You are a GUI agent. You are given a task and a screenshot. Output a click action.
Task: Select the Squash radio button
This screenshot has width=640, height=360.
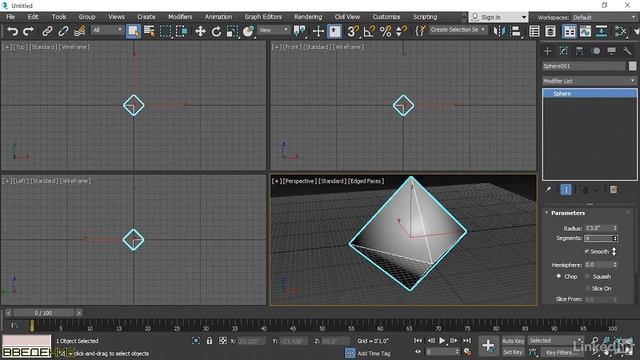tap(587, 276)
